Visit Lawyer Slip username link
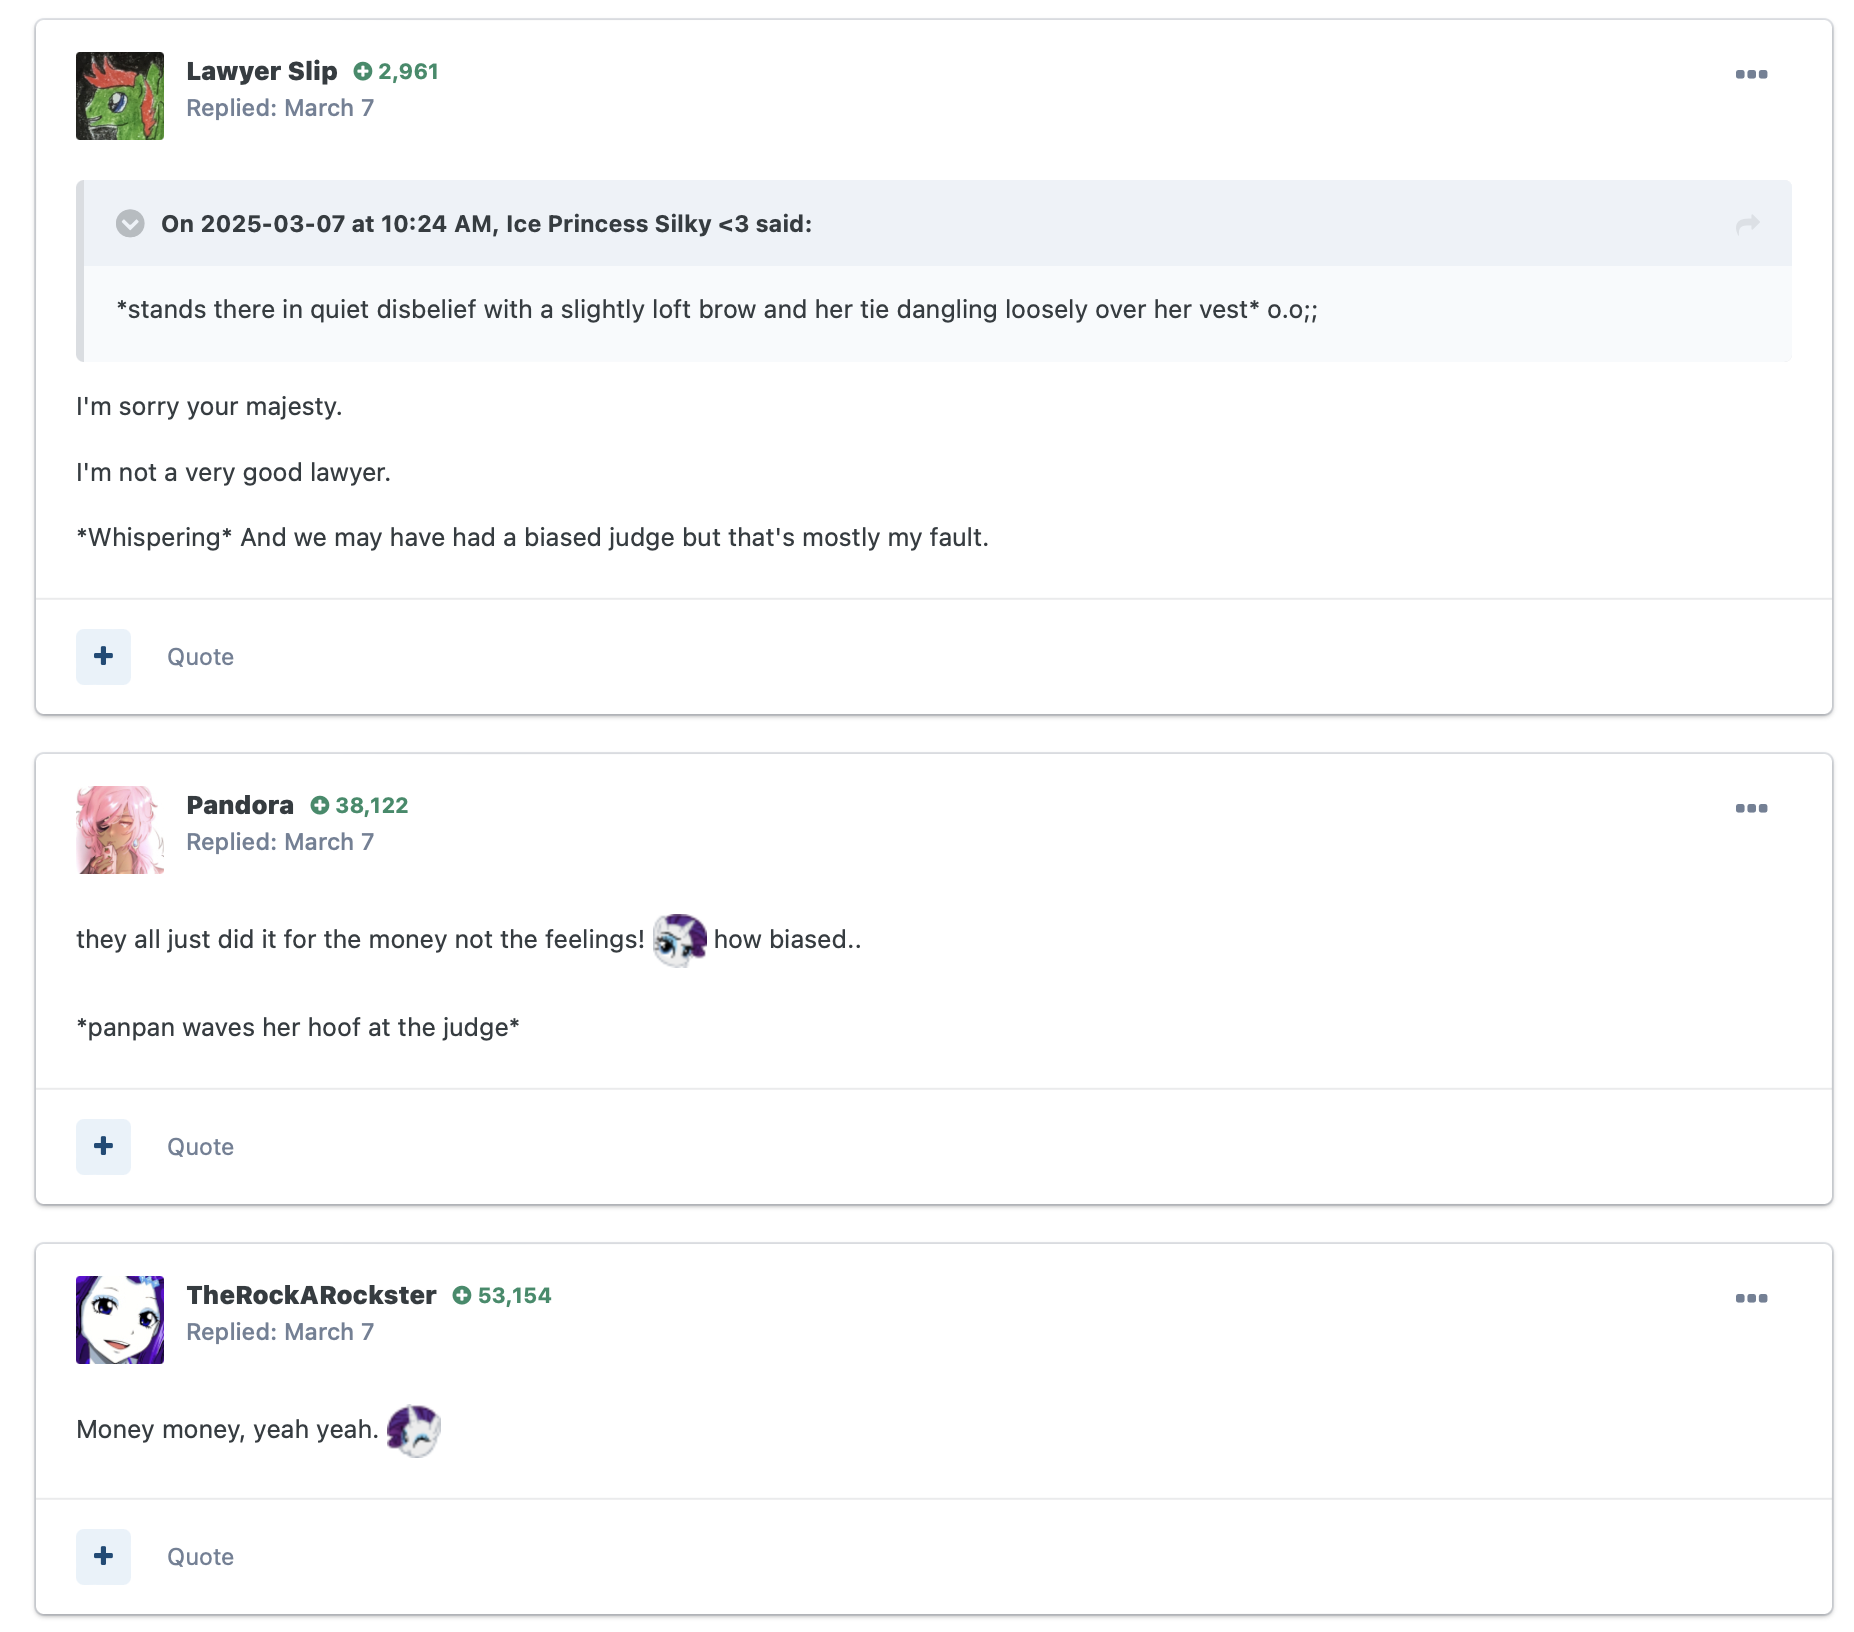This screenshot has height=1632, width=1854. coord(262,71)
